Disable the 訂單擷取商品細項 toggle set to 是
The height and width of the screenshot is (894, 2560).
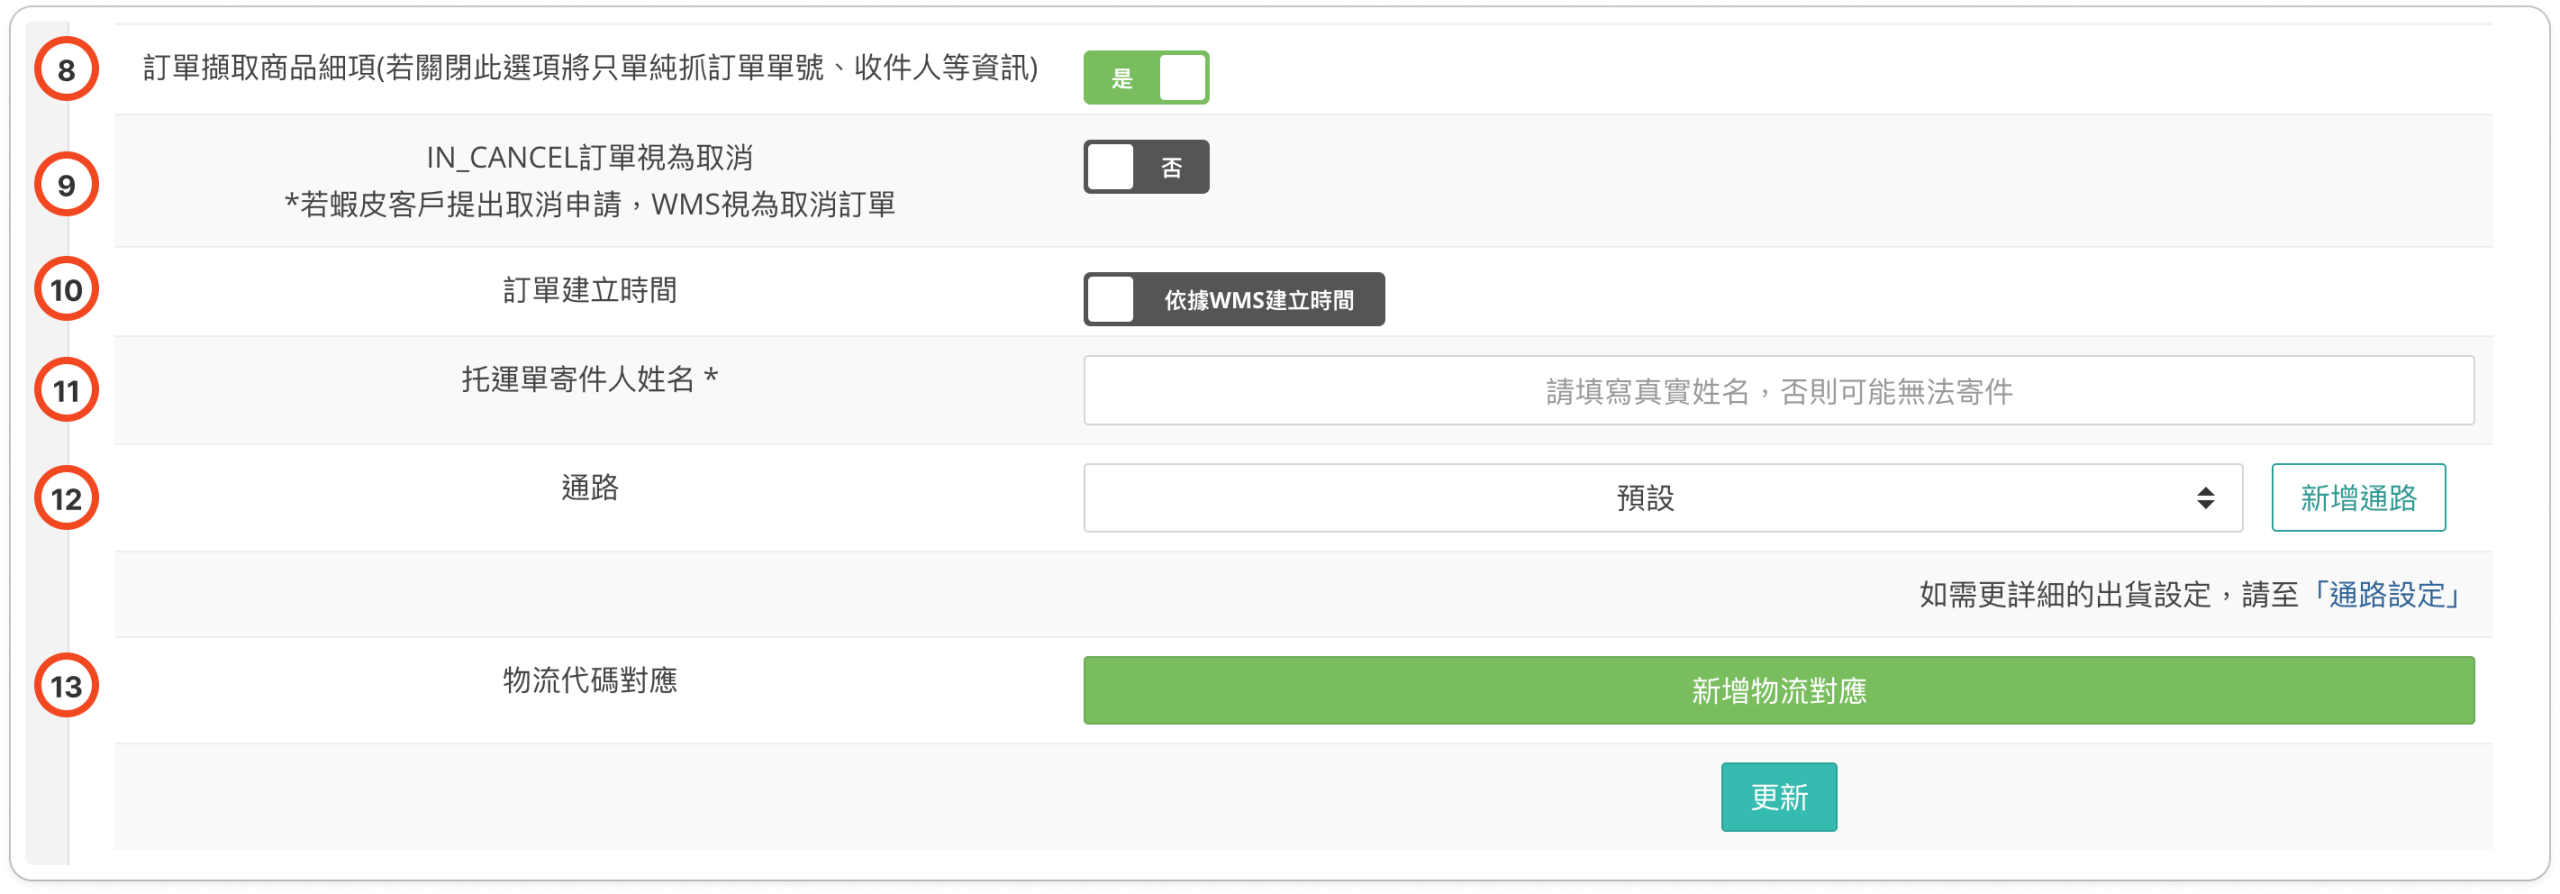pyautogui.click(x=1146, y=78)
